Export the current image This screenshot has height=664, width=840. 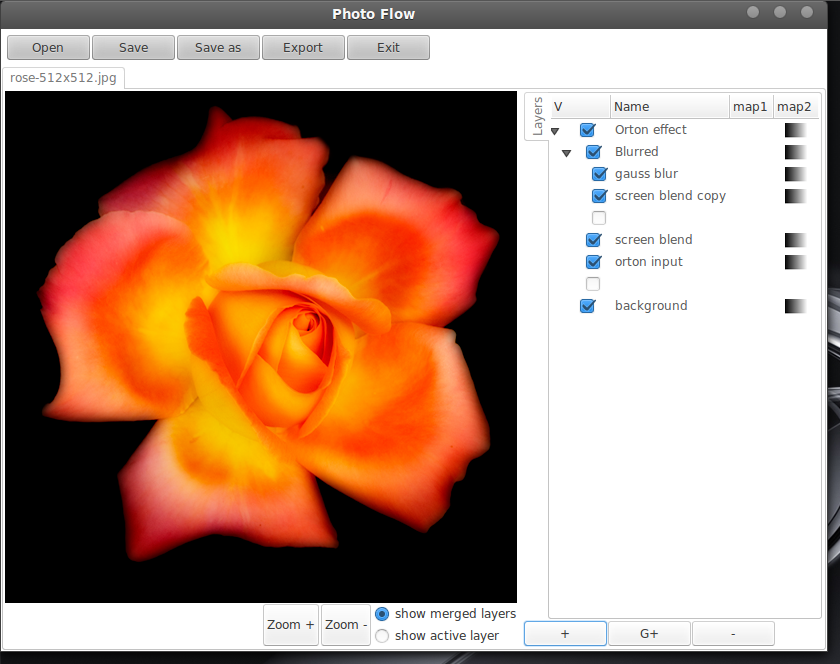click(x=302, y=47)
